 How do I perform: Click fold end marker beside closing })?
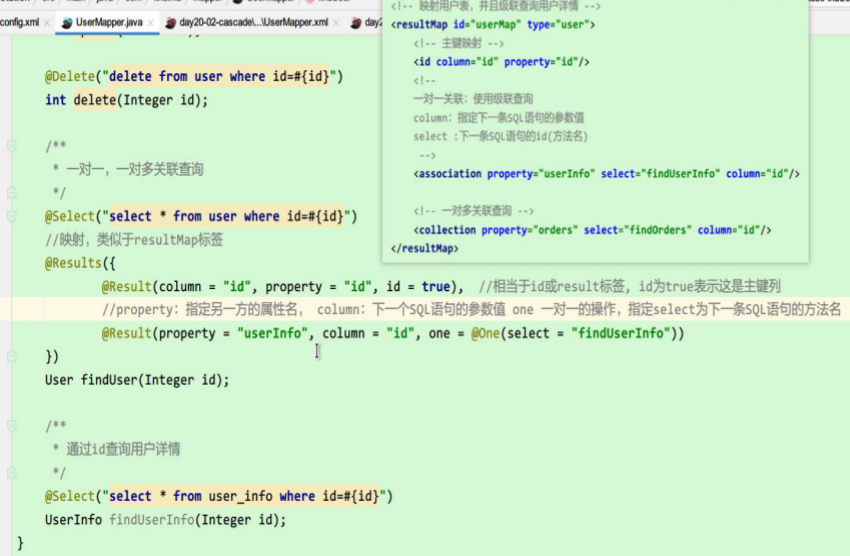(x=12, y=356)
